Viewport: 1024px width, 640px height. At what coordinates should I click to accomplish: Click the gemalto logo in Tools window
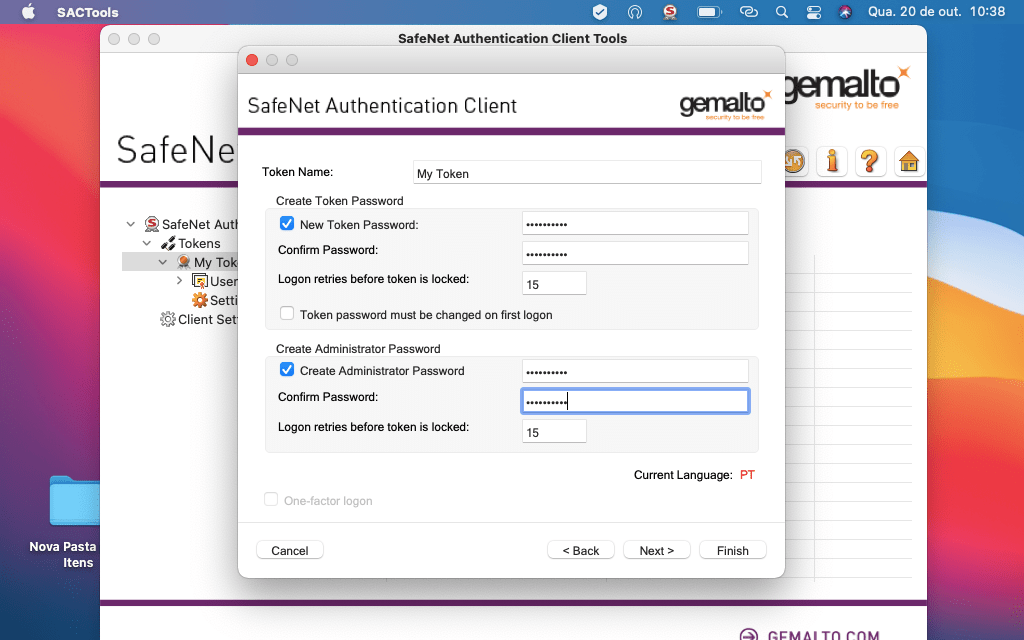(x=847, y=88)
